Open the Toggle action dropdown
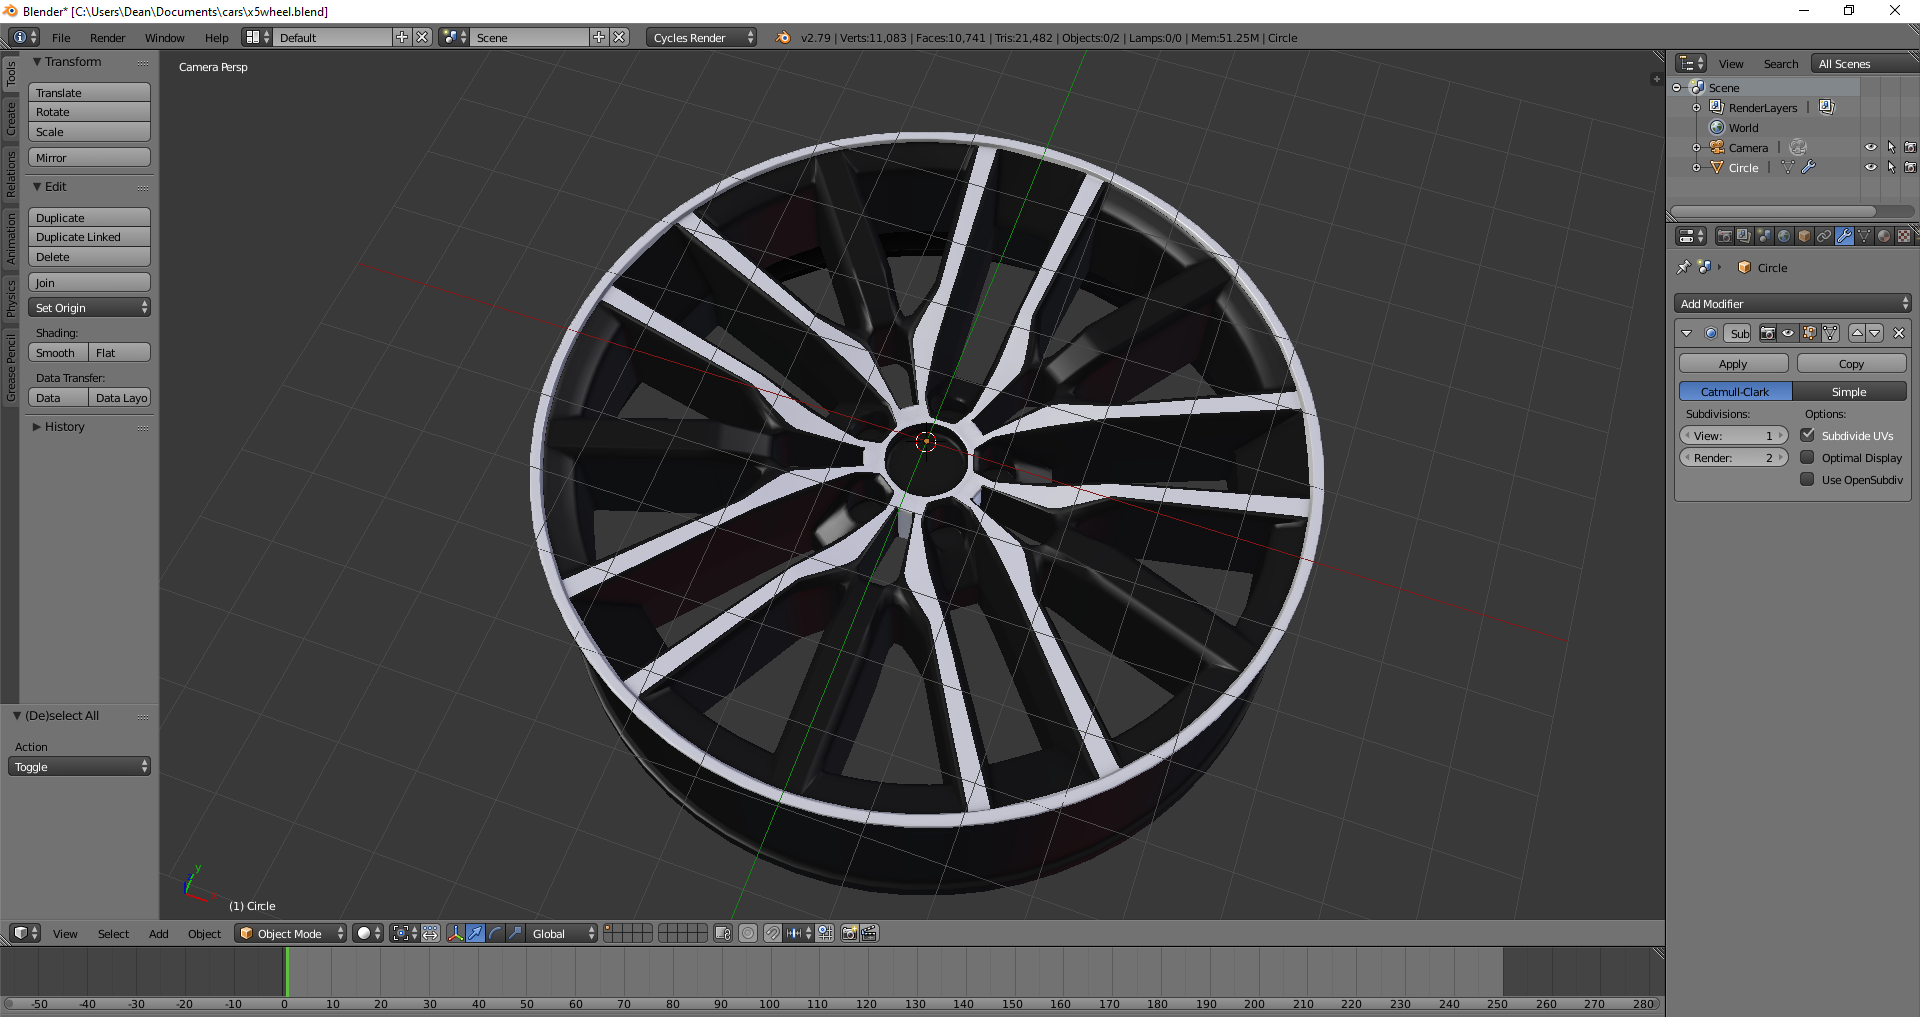The image size is (1920, 1017). tap(79, 766)
